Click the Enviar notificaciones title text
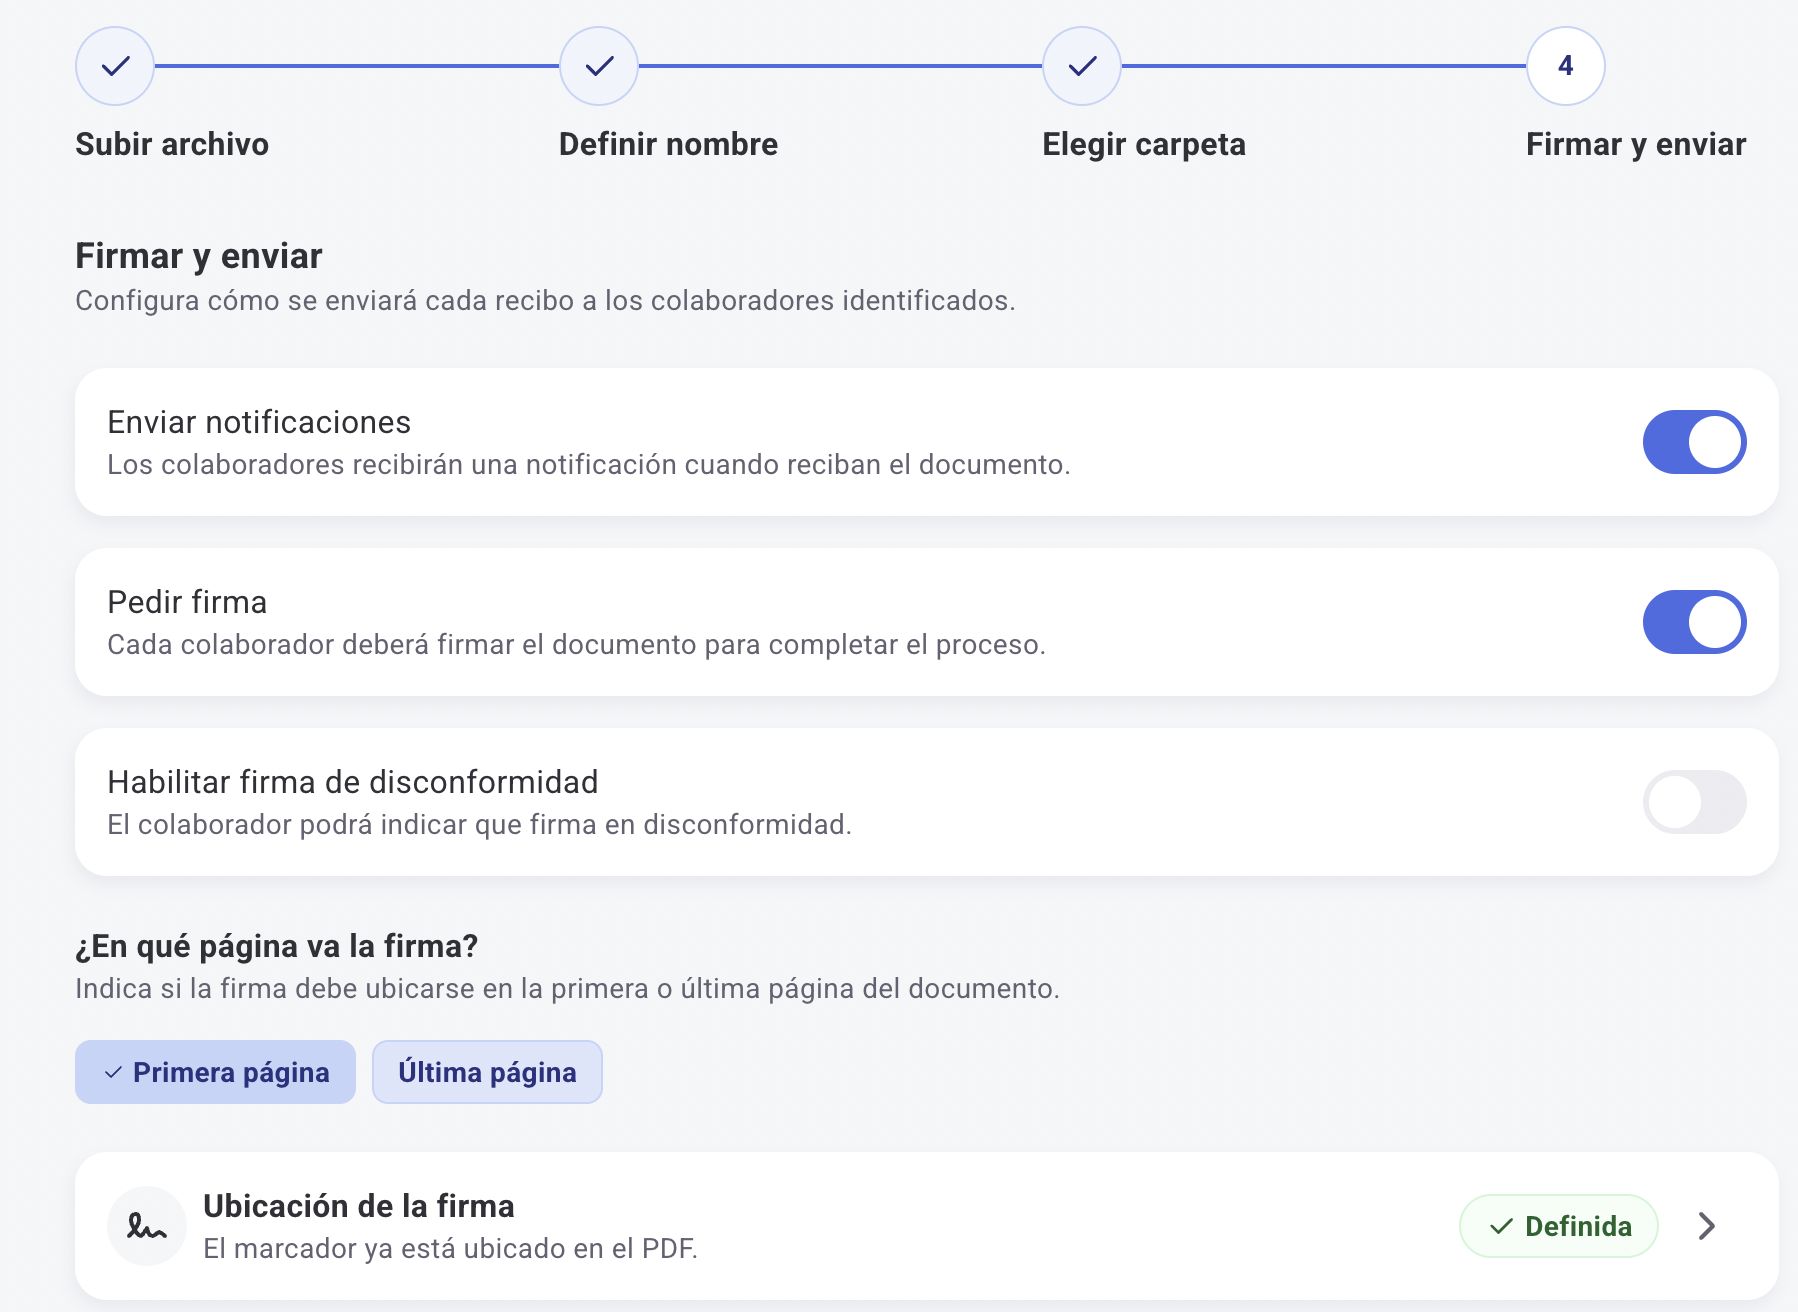The width and height of the screenshot is (1798, 1312). 259,422
